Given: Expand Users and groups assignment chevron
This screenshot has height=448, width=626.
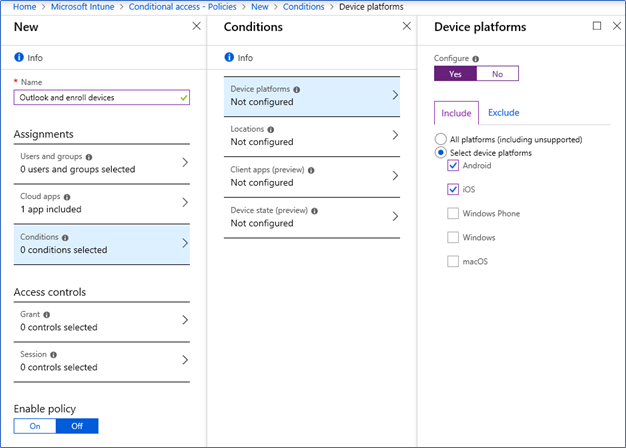Looking at the screenshot, I should (185, 163).
